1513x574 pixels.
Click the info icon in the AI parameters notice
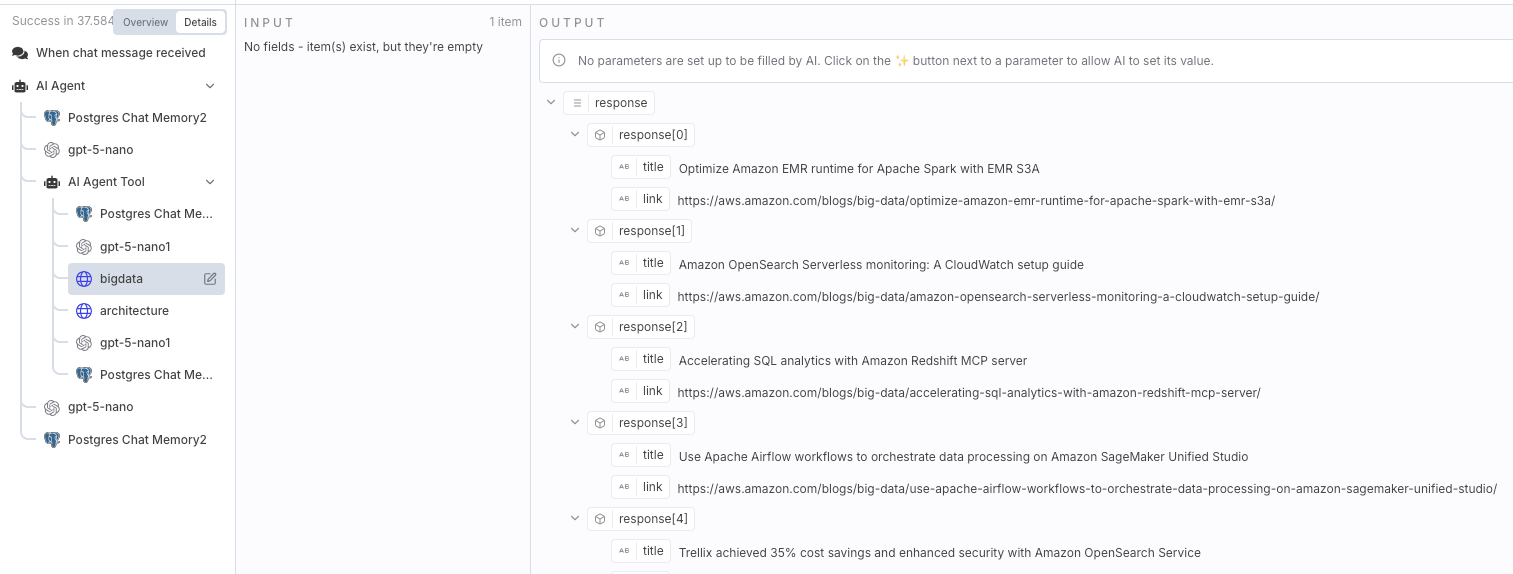[559, 61]
